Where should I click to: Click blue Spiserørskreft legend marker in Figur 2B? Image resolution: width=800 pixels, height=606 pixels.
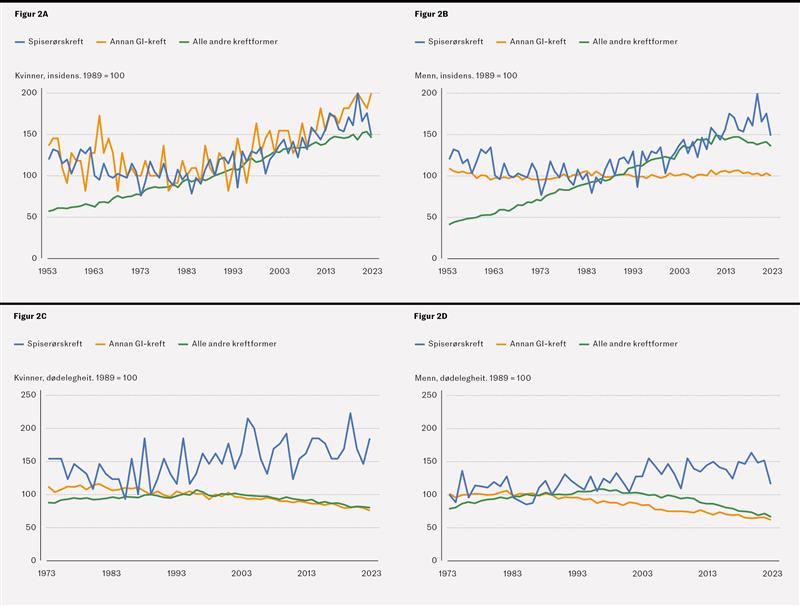point(420,42)
